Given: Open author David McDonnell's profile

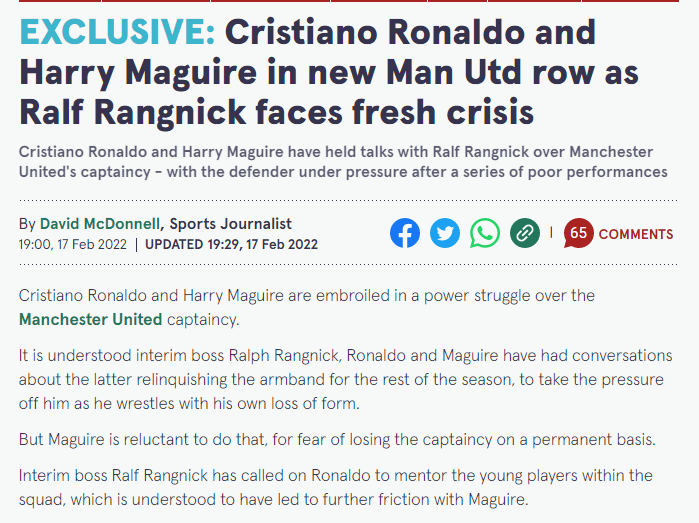Looking at the screenshot, I should 100,223.
